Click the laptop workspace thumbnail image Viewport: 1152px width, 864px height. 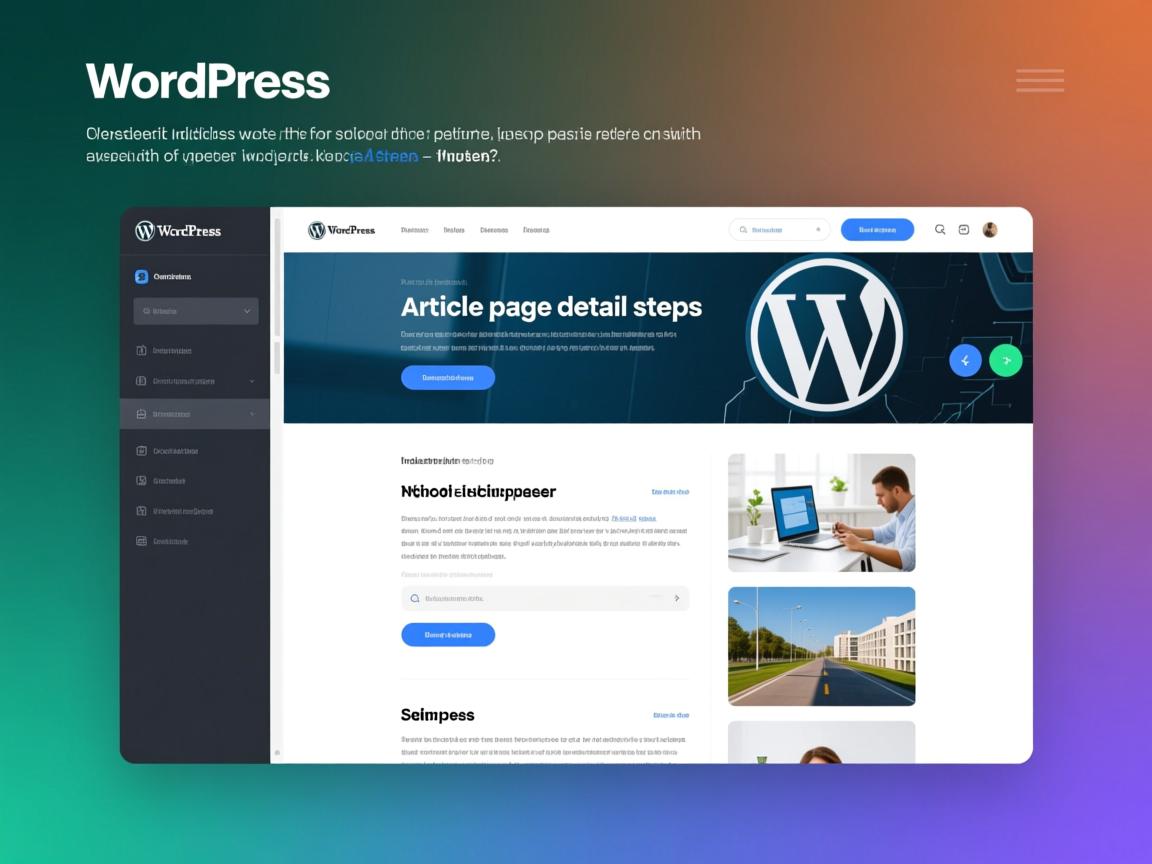coord(820,512)
